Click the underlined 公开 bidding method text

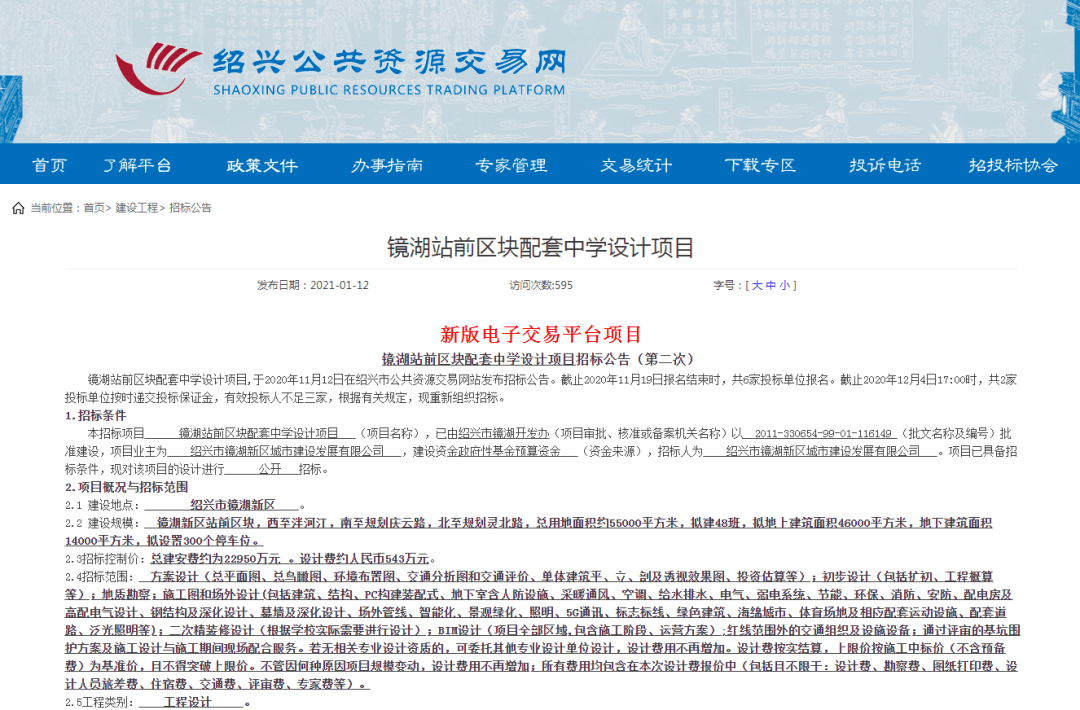270,469
